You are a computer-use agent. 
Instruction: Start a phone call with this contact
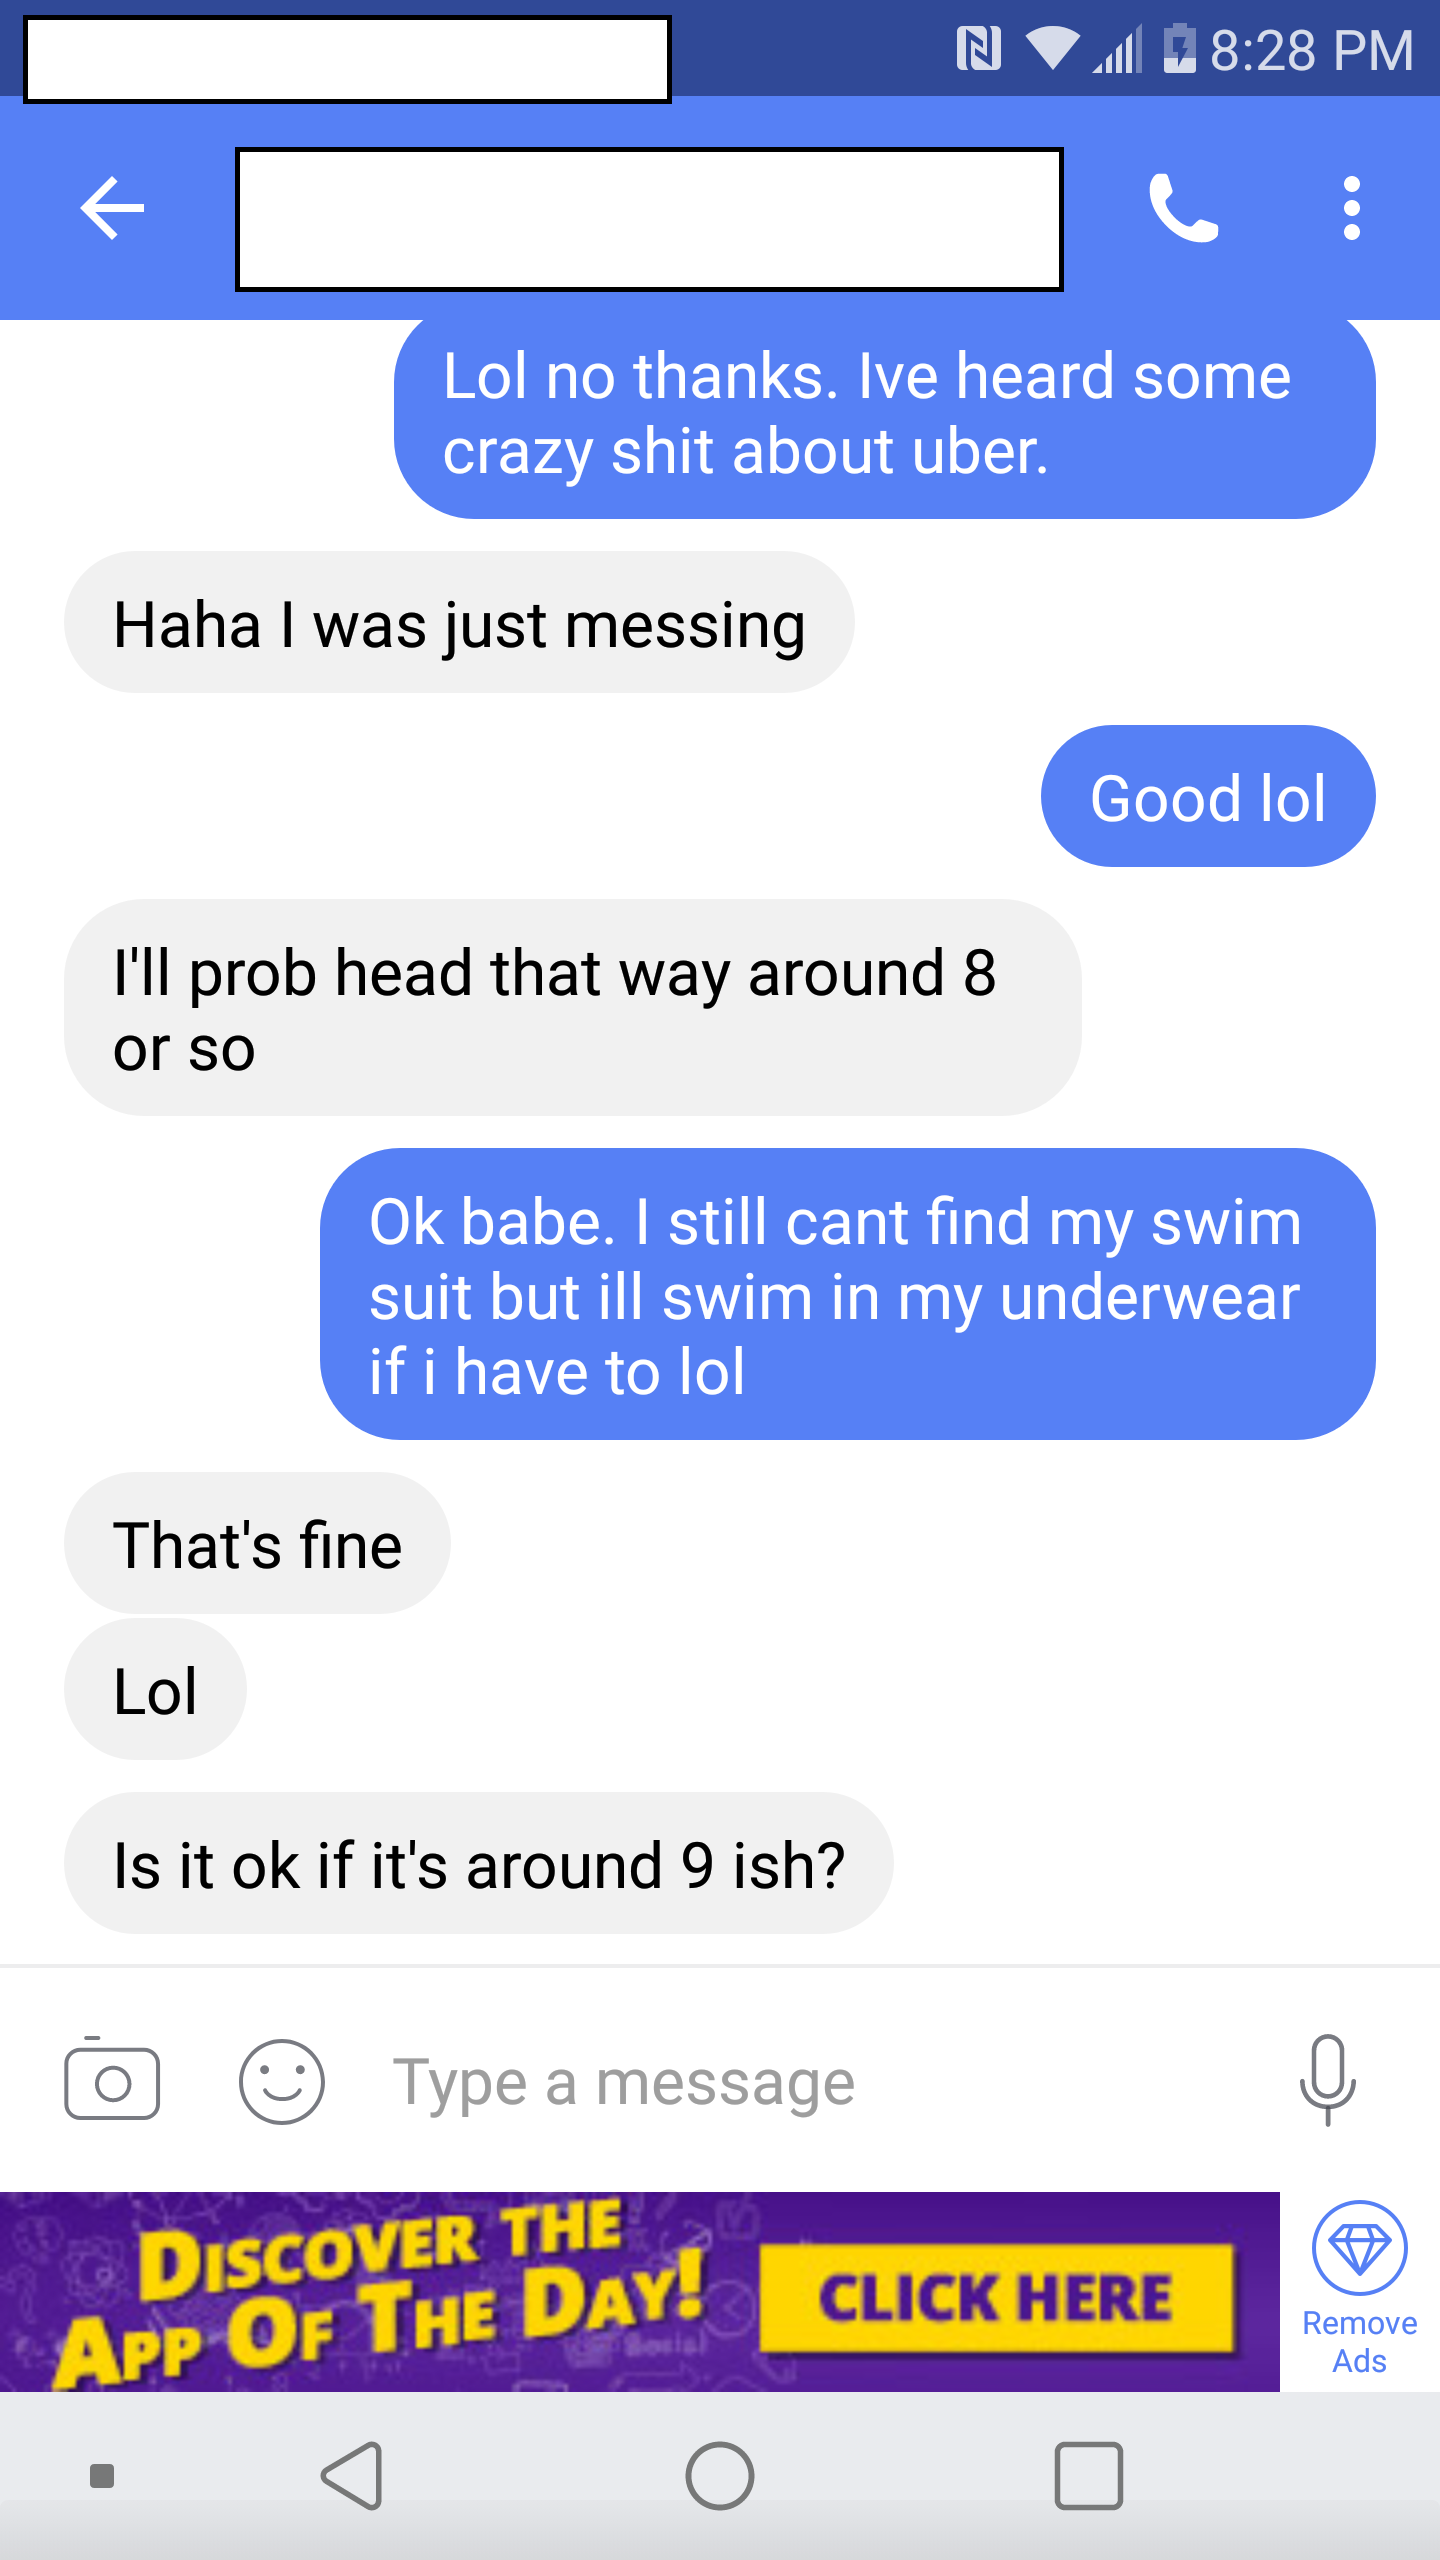pyautogui.click(x=1184, y=208)
